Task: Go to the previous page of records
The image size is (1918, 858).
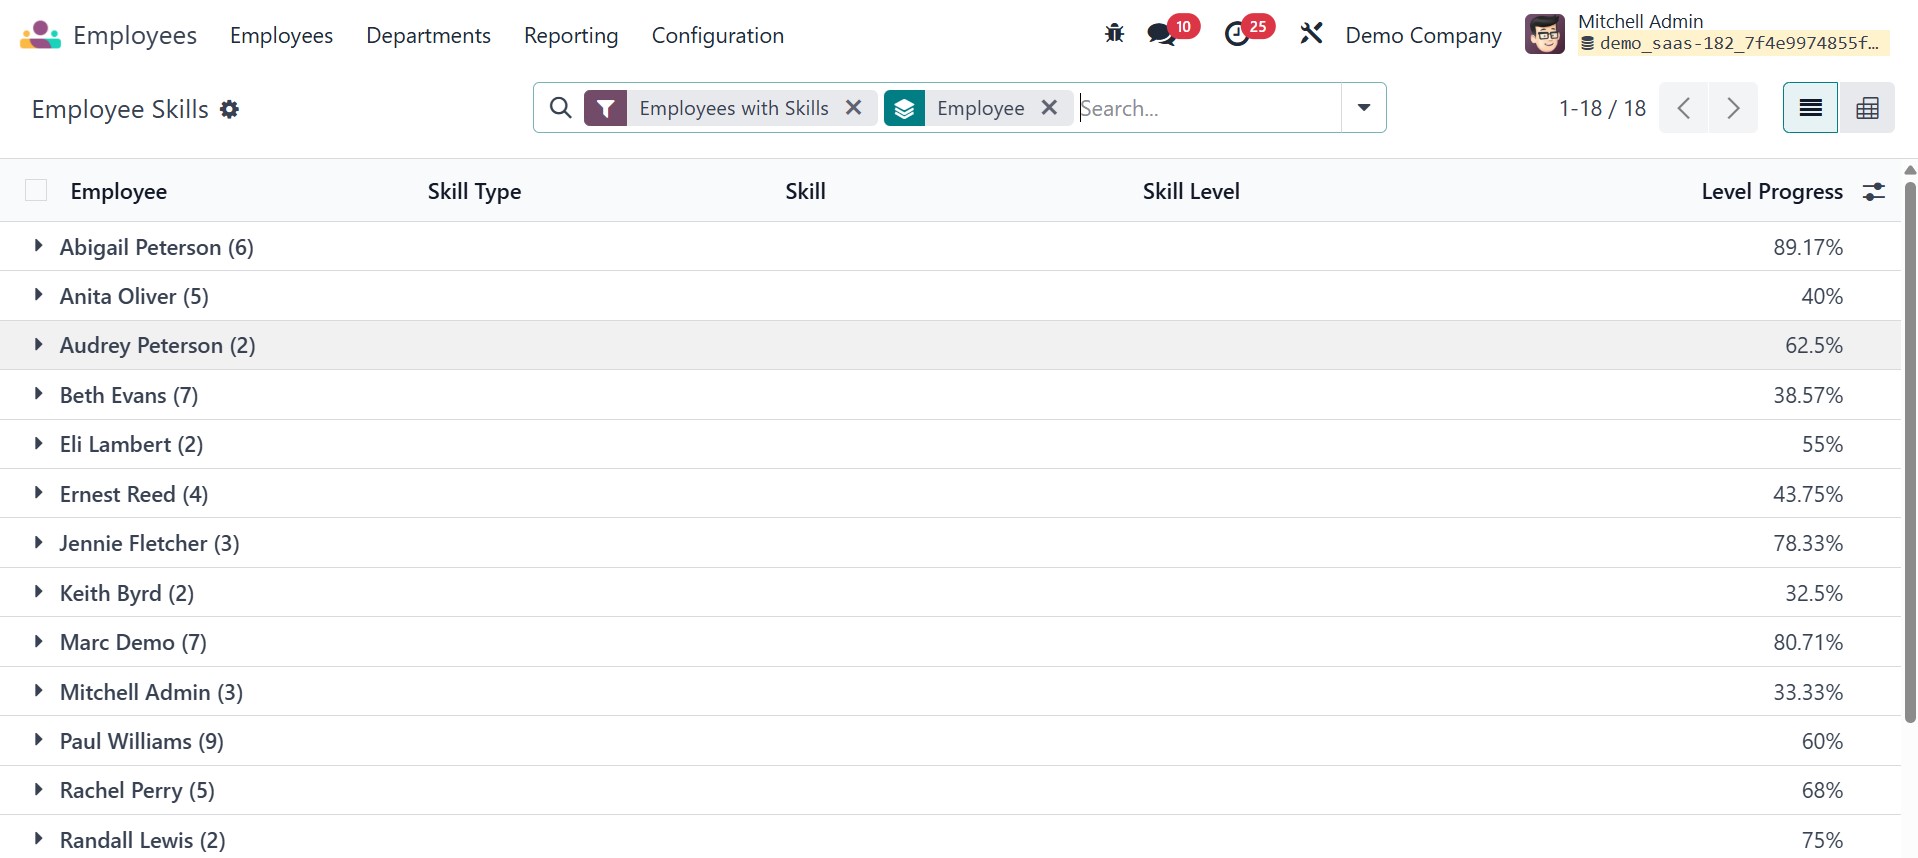Action: tap(1684, 108)
